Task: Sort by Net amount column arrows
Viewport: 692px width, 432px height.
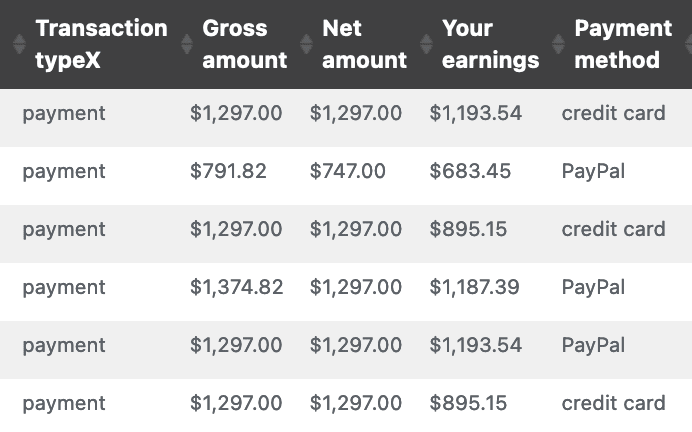Action: click(306, 44)
